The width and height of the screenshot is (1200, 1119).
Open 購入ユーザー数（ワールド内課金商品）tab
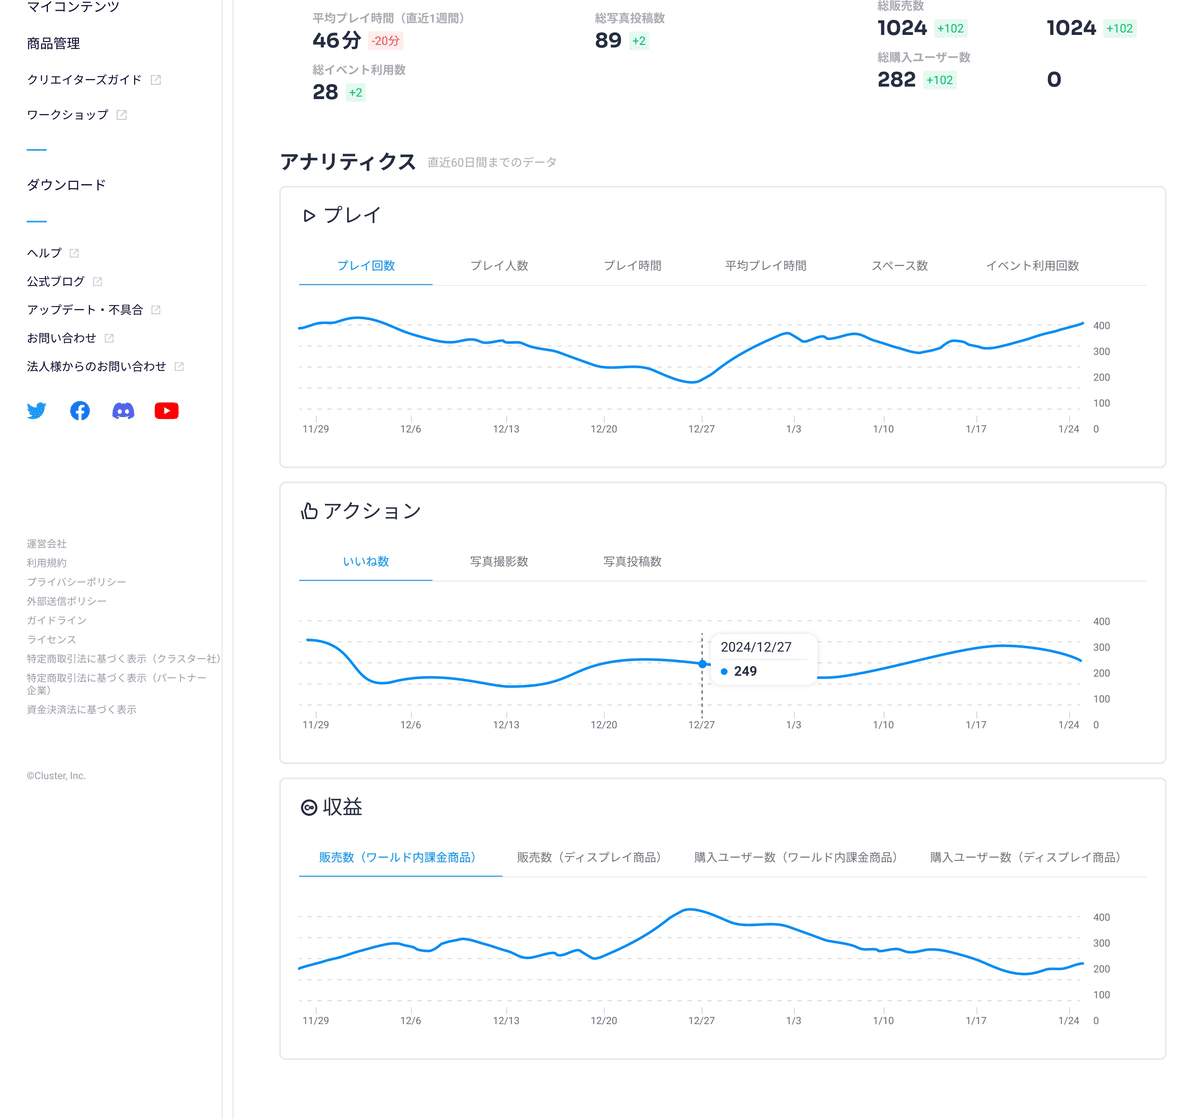pos(798,858)
